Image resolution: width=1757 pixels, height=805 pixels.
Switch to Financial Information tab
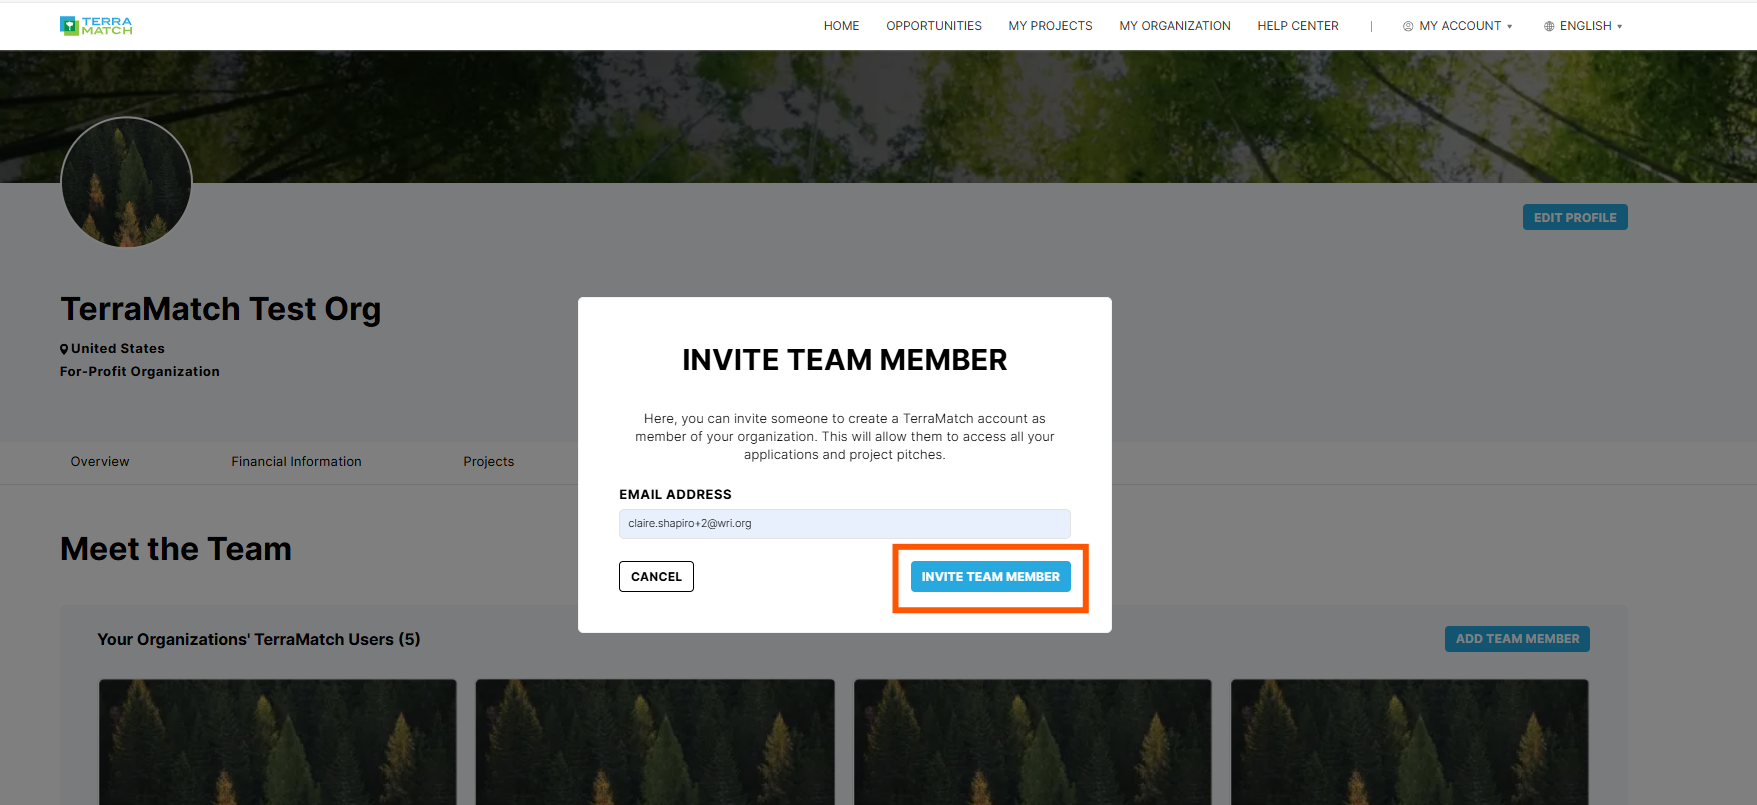tap(296, 462)
